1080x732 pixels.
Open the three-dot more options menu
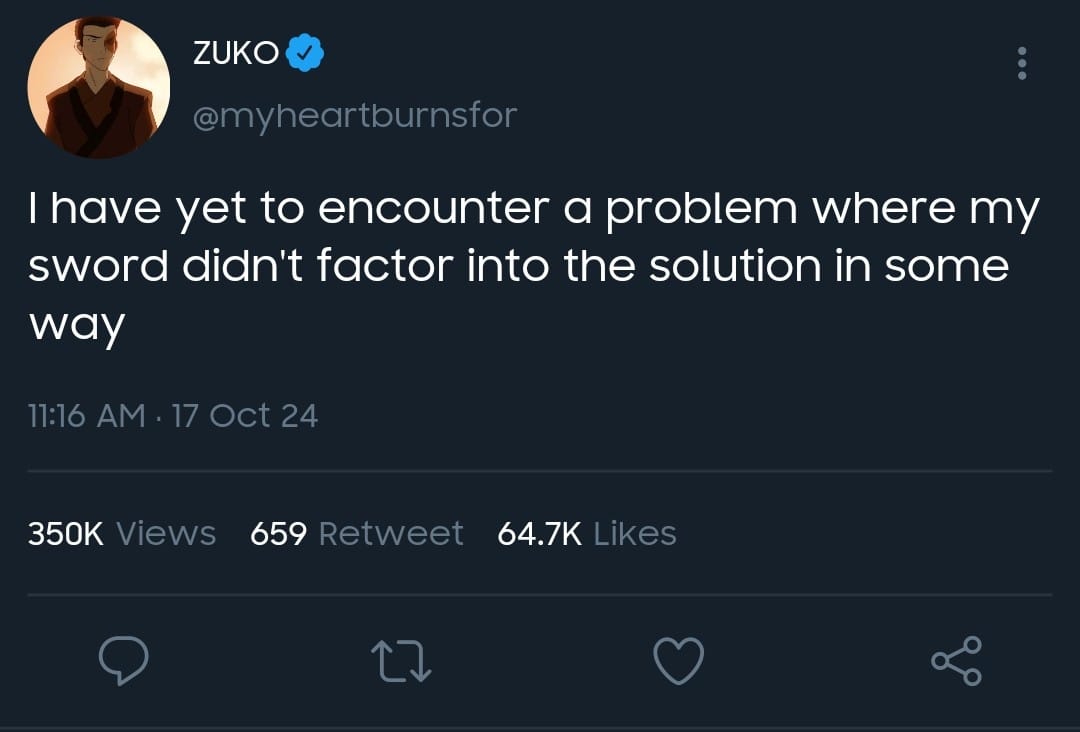[x=1021, y=64]
